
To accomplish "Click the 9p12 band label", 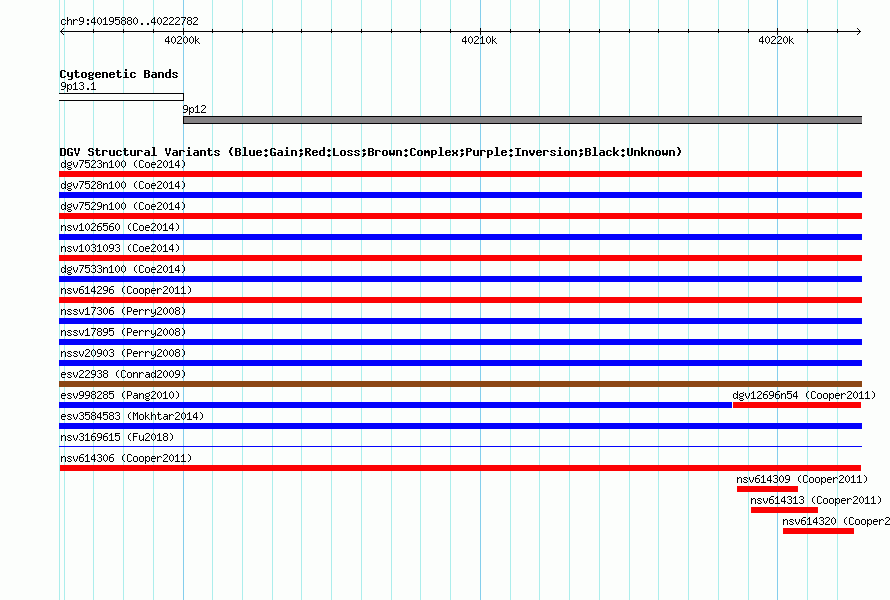I will 195,110.
